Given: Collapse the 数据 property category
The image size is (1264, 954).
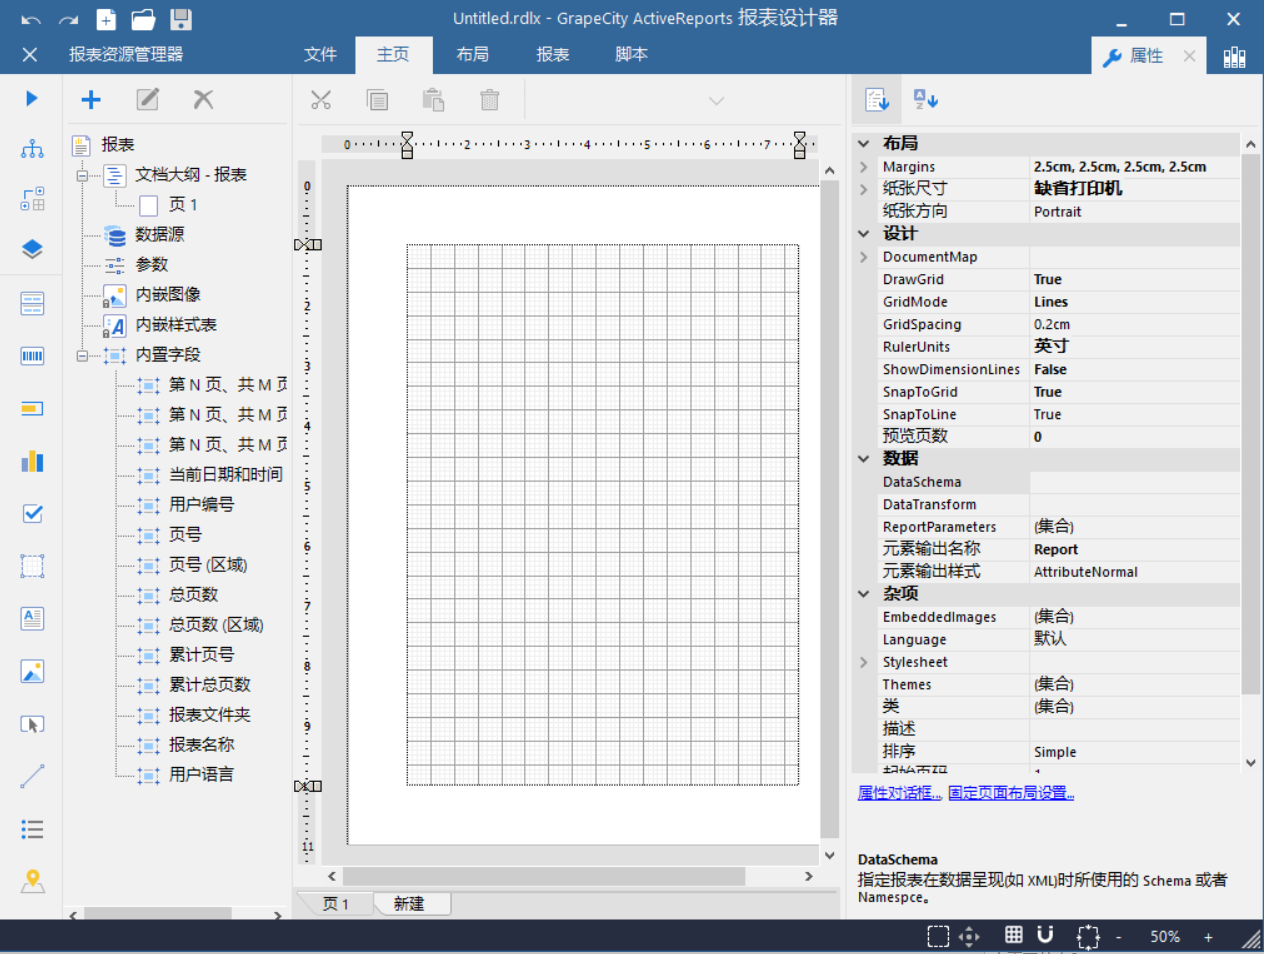Looking at the screenshot, I should coord(863,458).
